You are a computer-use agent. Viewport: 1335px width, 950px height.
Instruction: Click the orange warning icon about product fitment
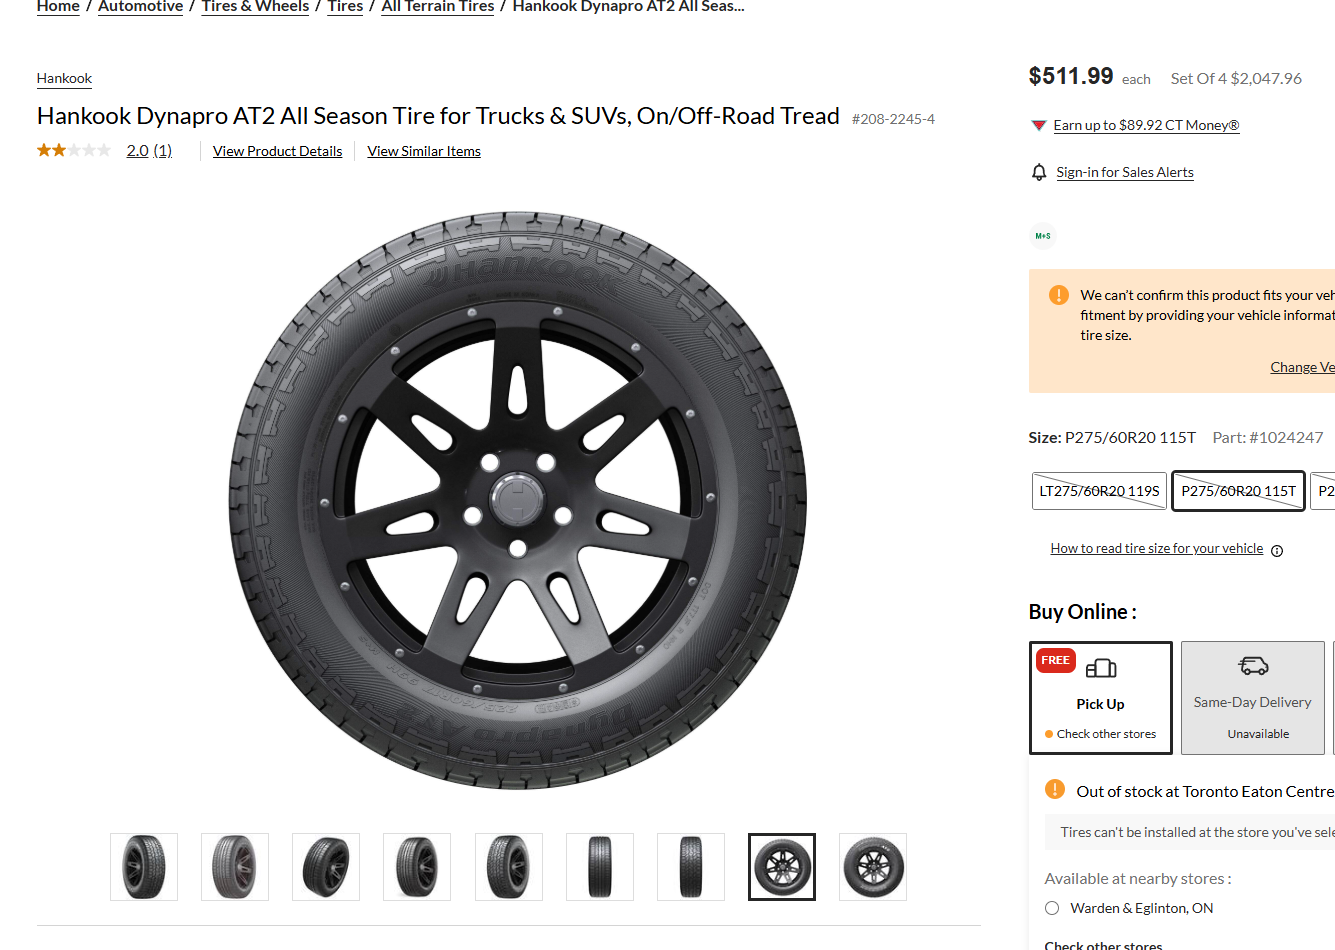[1058, 295]
